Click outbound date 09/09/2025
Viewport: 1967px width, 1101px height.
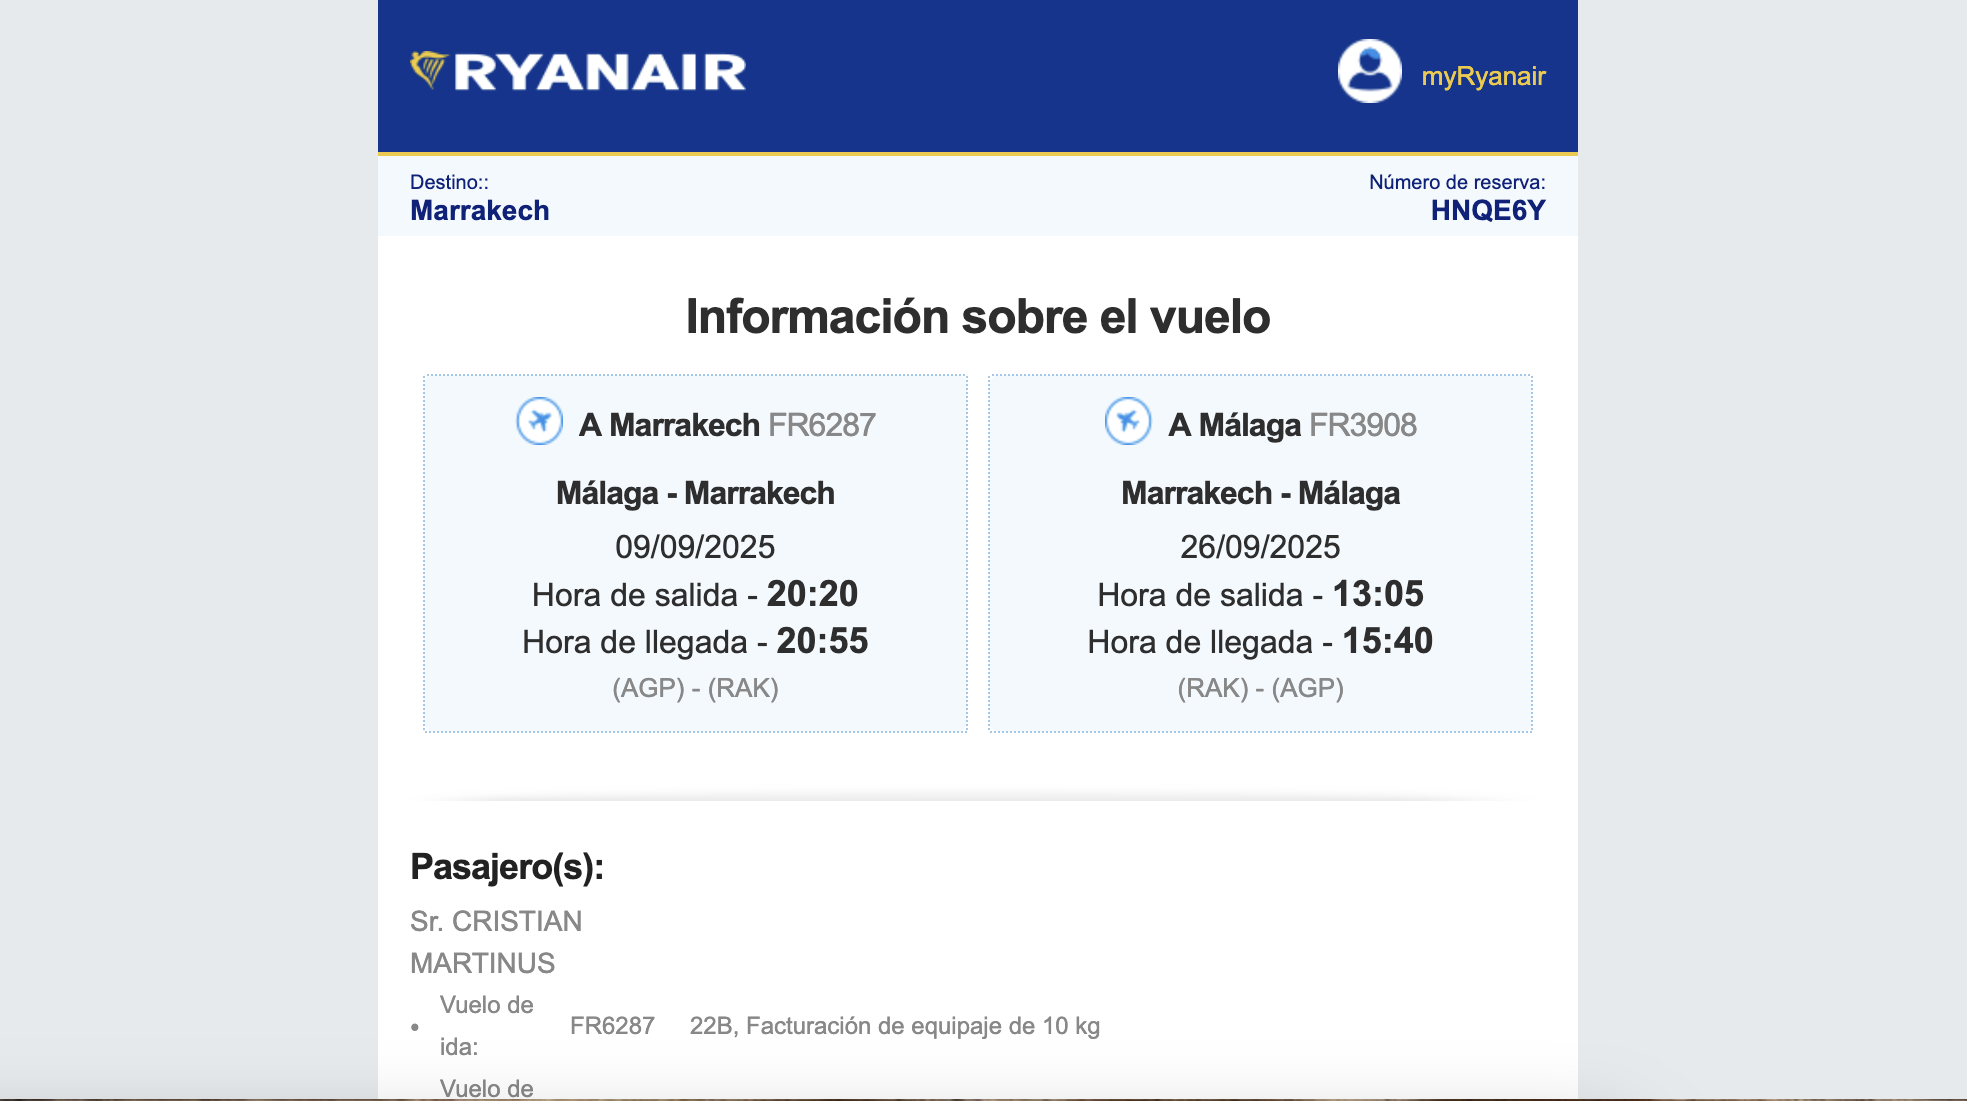(695, 547)
